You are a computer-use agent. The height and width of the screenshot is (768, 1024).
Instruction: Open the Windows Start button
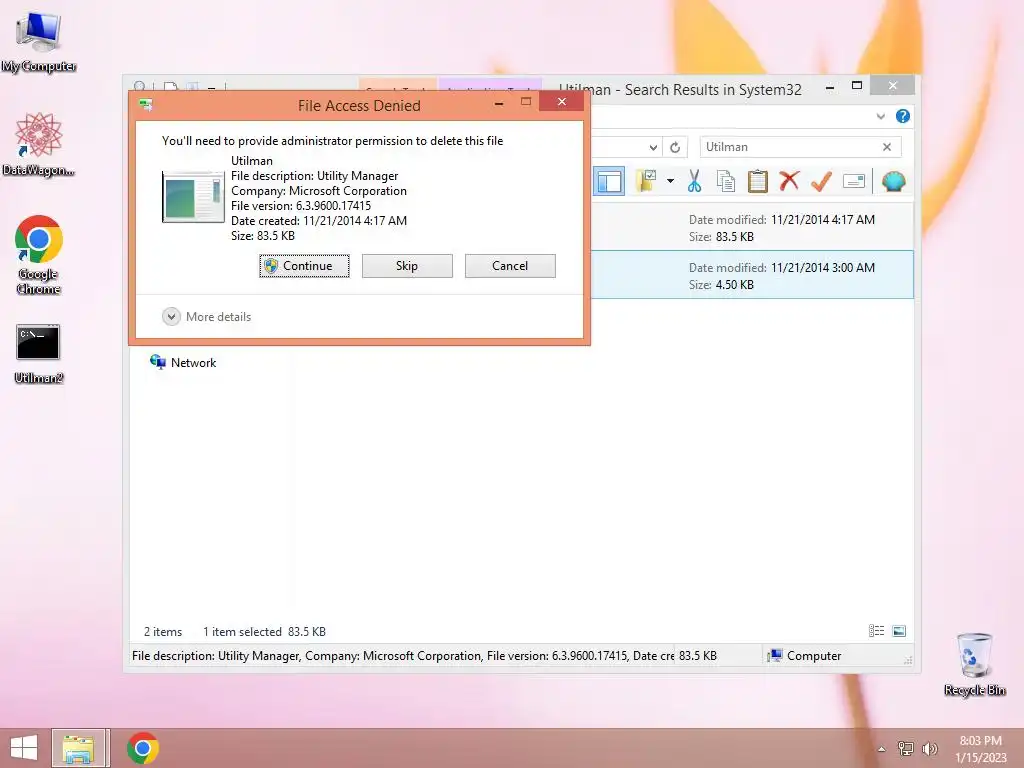point(24,748)
